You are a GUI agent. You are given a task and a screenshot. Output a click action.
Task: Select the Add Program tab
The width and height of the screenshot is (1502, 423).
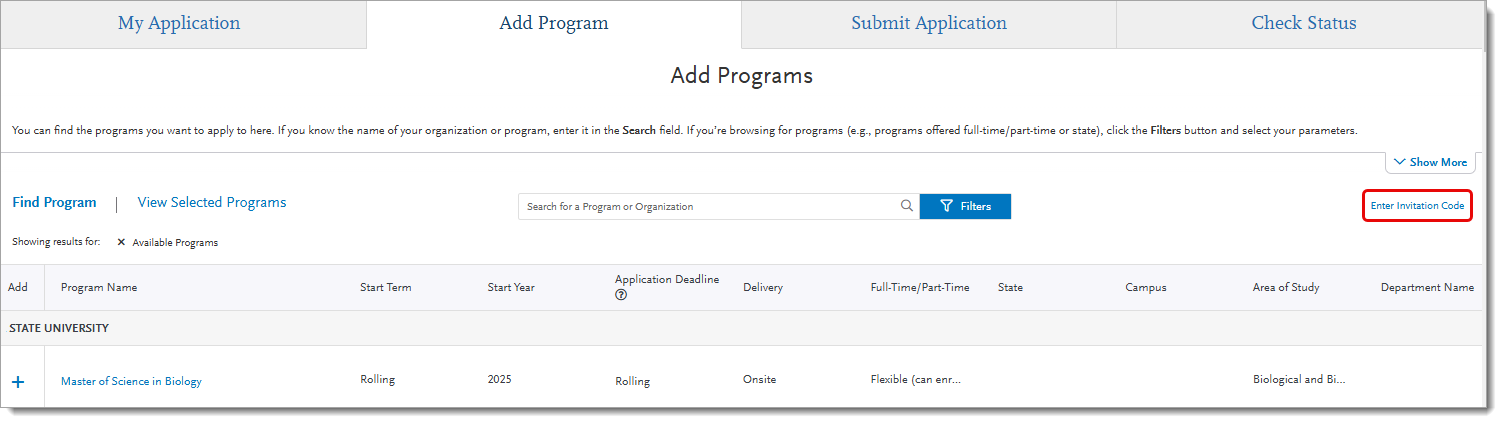point(554,24)
